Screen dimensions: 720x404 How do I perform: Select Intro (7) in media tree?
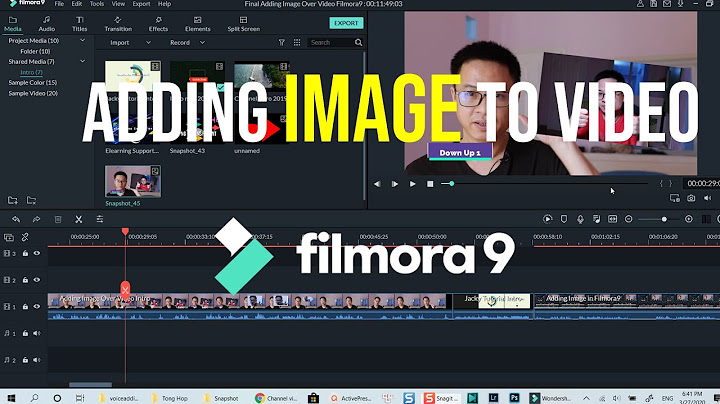point(31,72)
